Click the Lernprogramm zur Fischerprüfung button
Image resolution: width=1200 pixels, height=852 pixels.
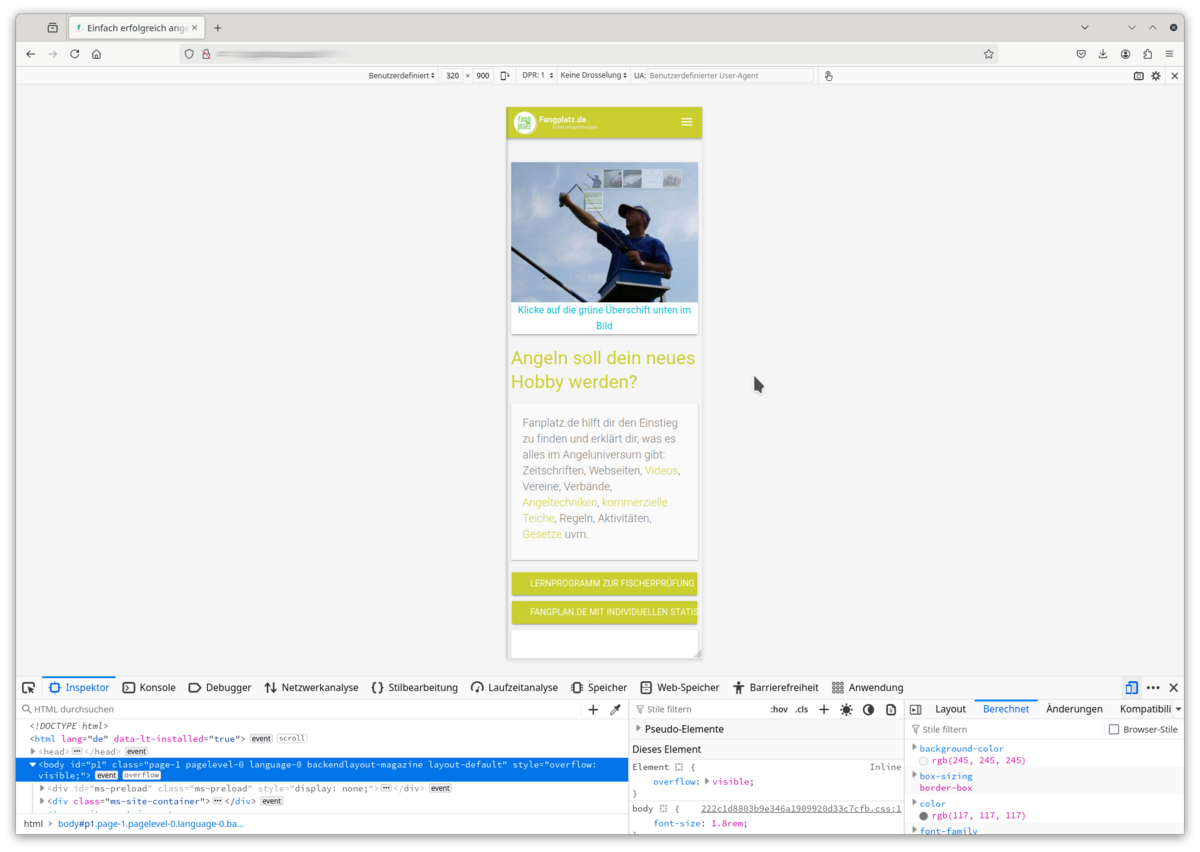[x=604, y=583]
